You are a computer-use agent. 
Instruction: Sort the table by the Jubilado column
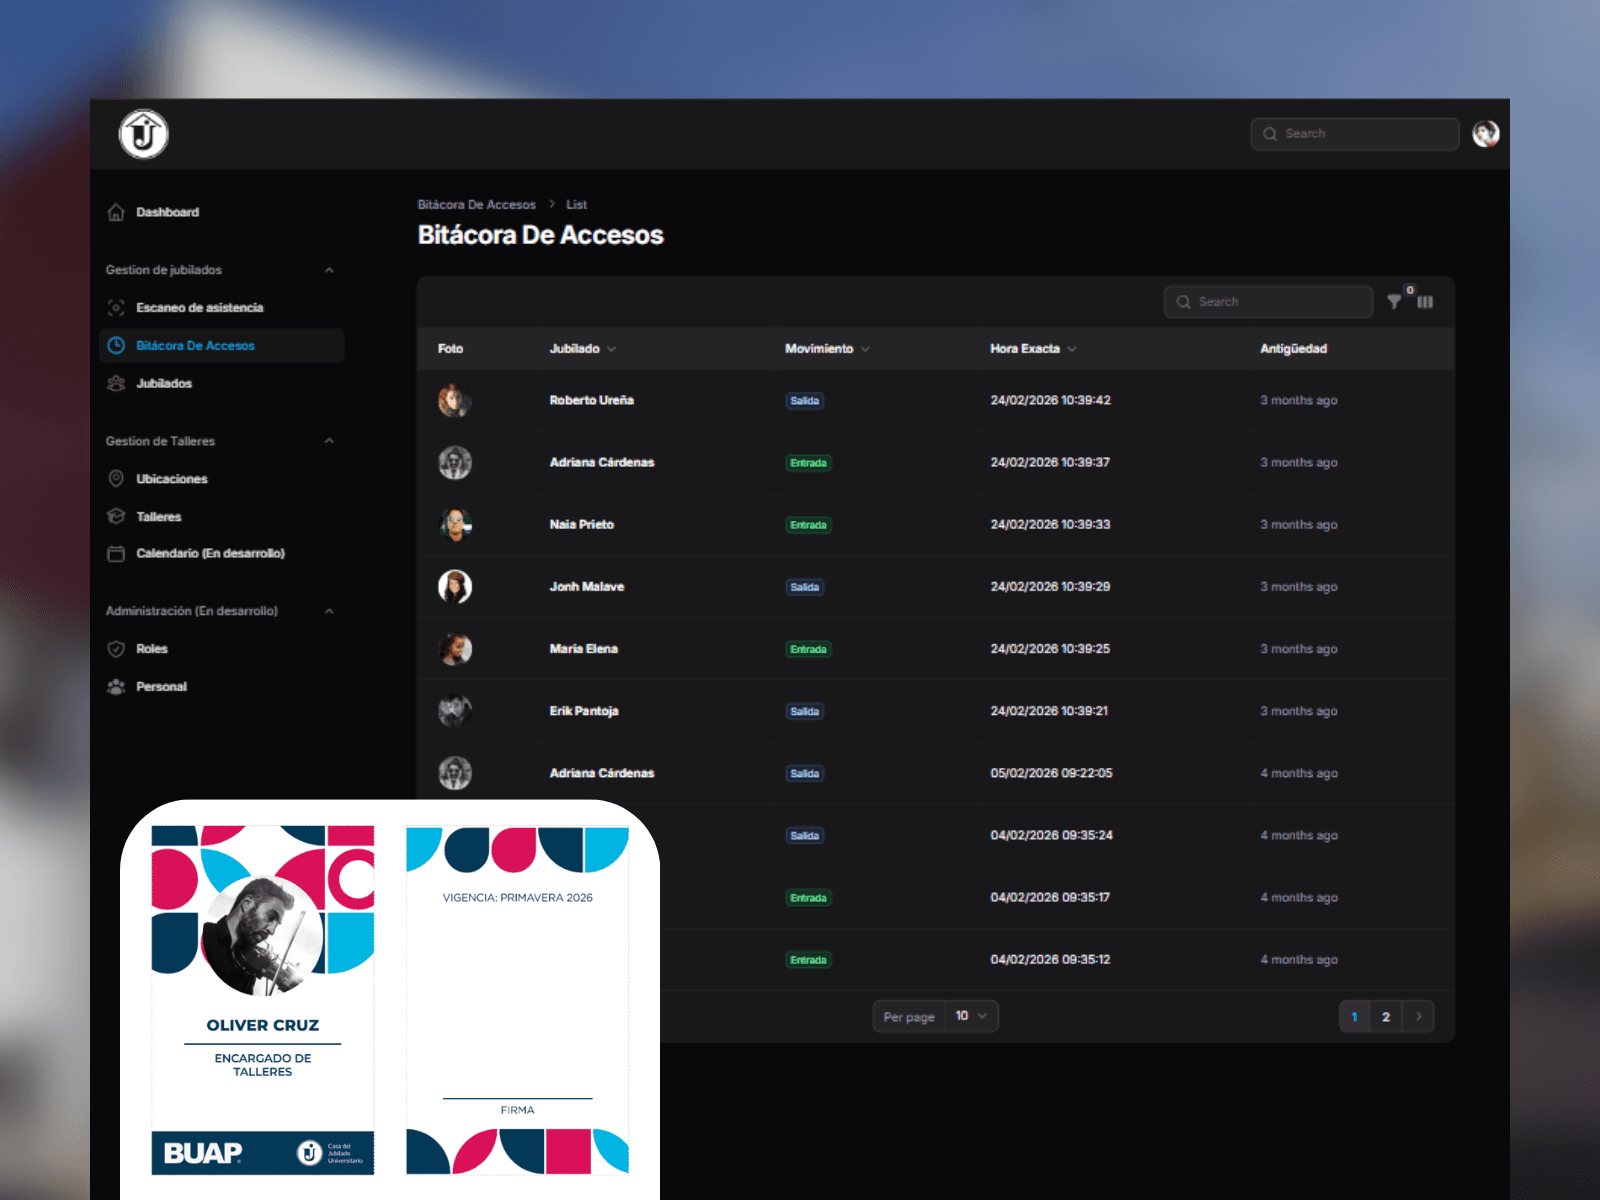[583, 349]
